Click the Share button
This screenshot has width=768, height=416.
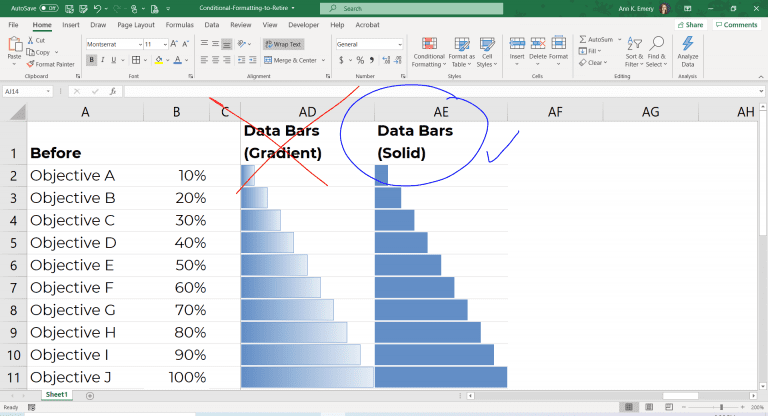point(690,24)
